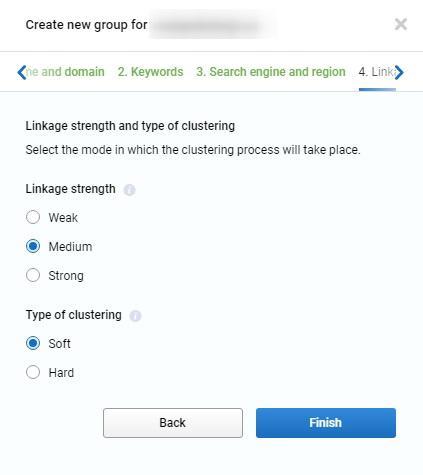Click the blue Finish button
The image size is (423, 475).
326,423
